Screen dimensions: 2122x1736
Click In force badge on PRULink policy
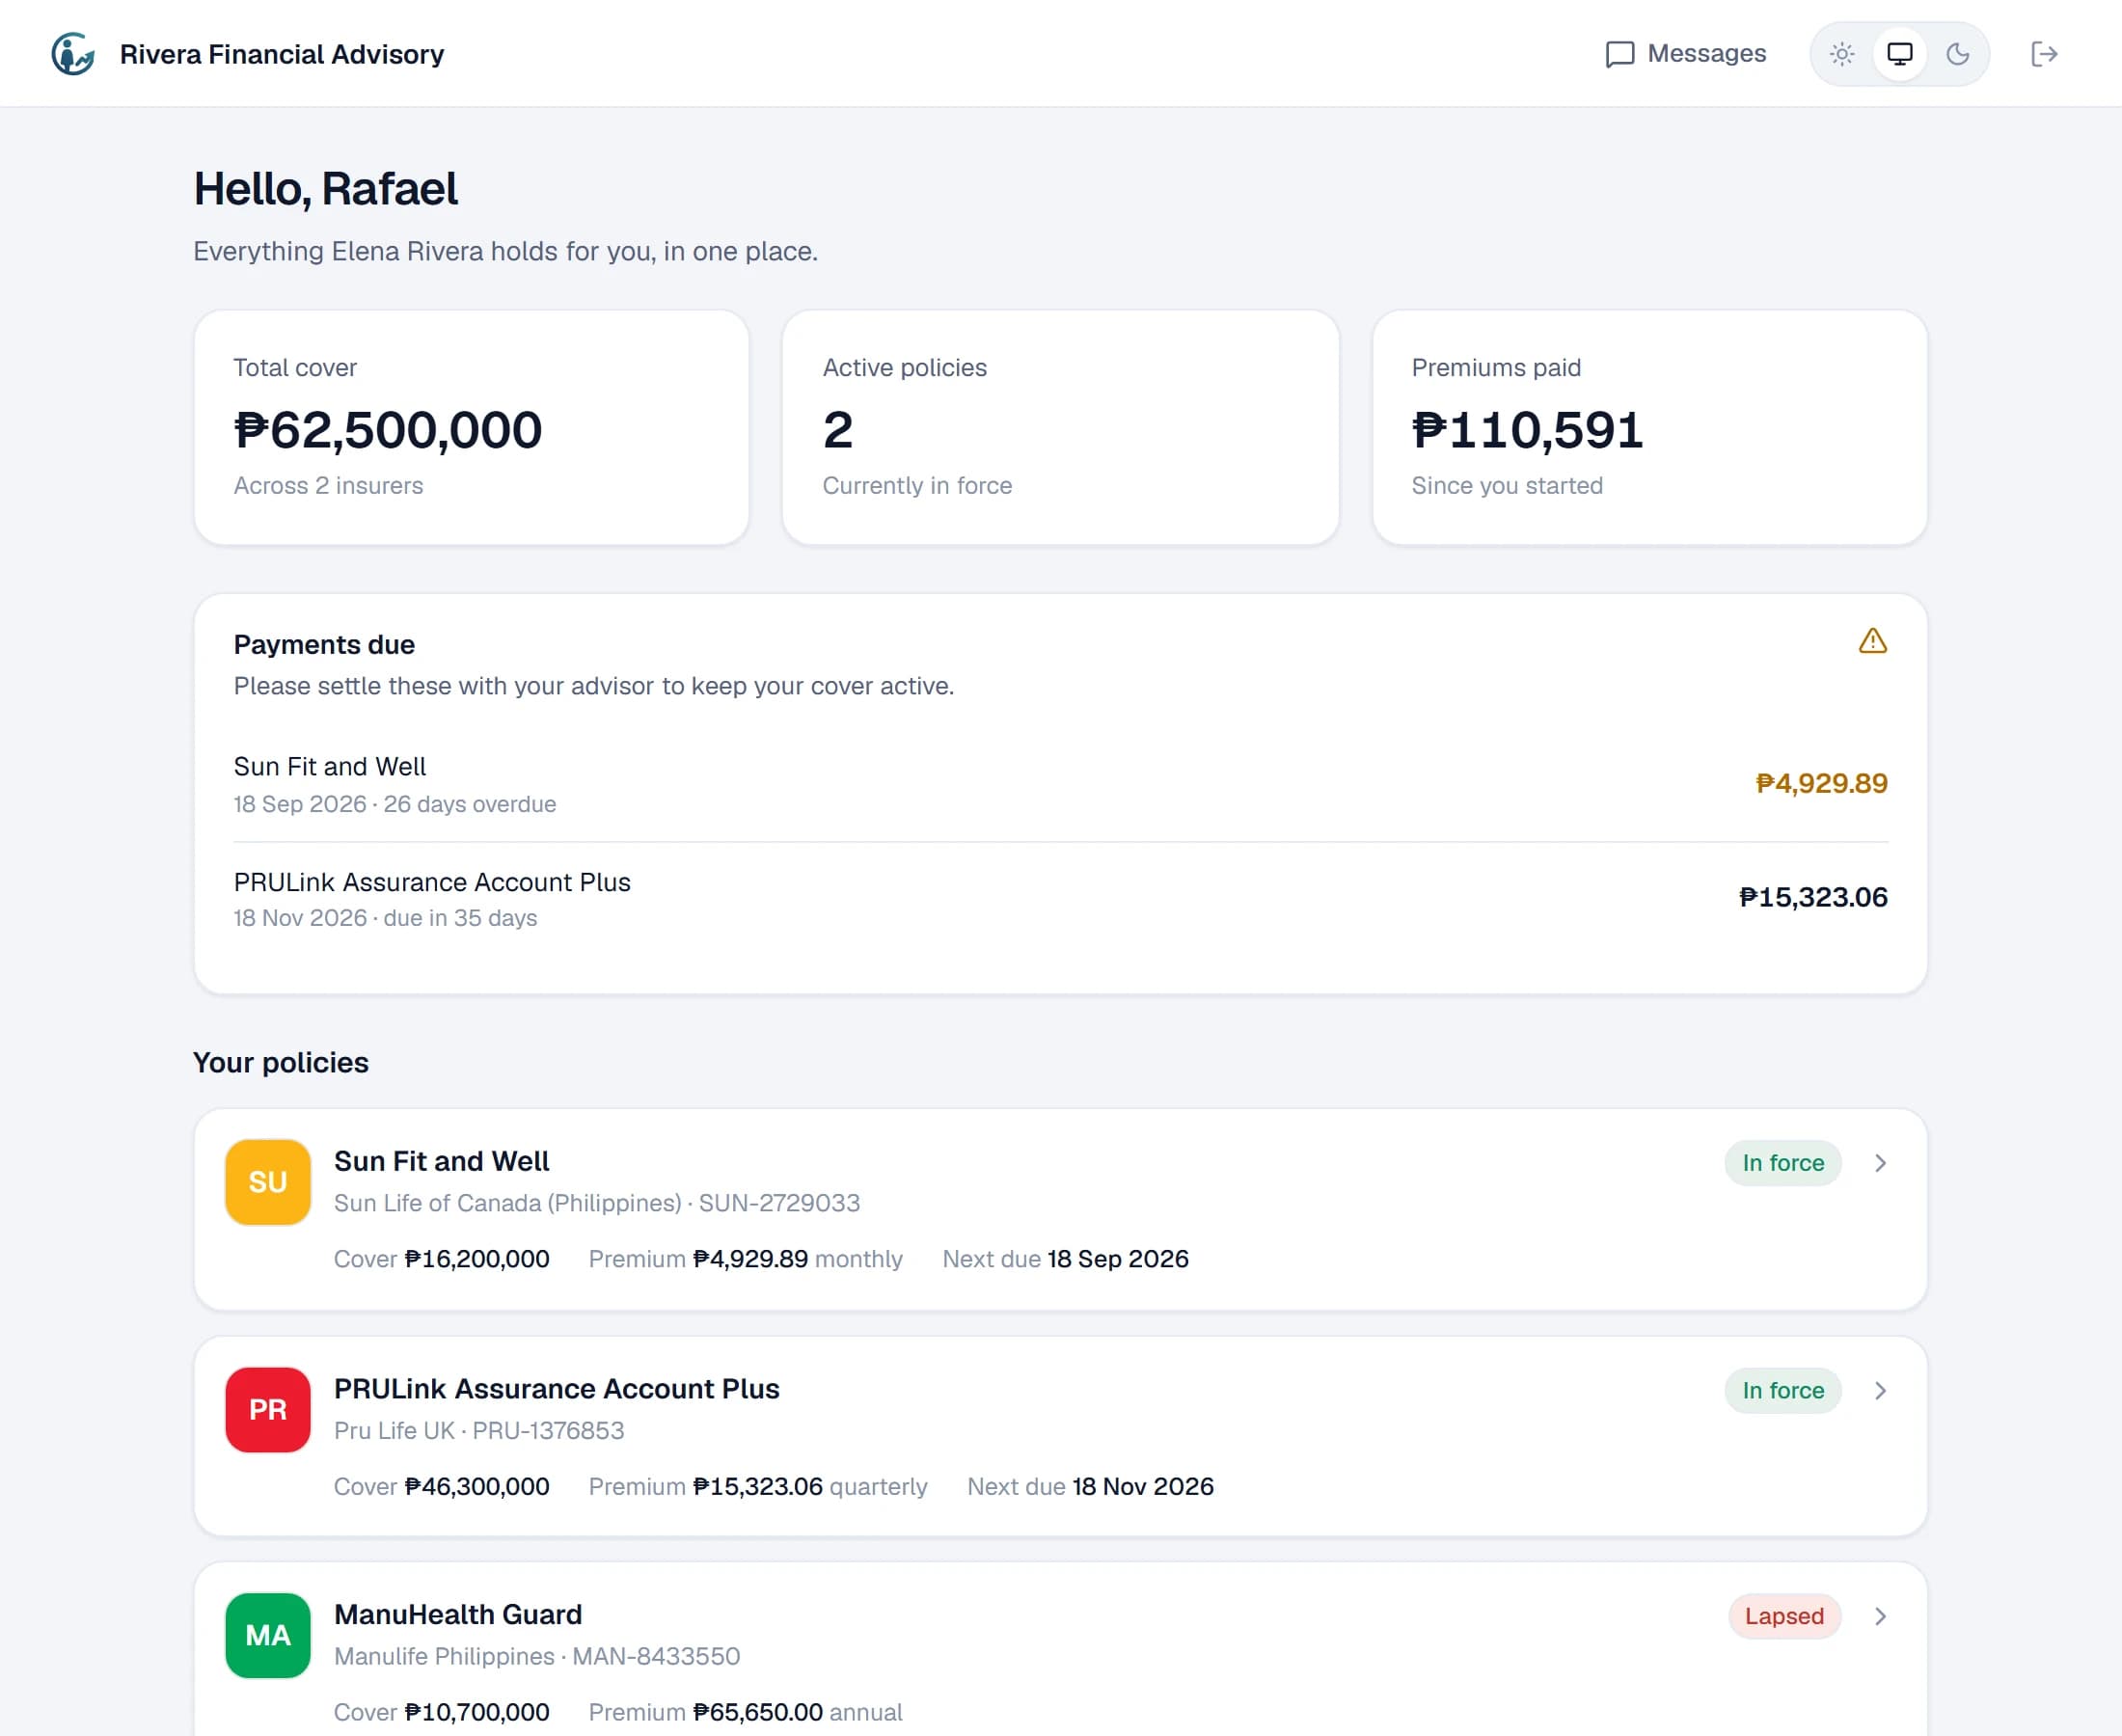[1783, 1390]
